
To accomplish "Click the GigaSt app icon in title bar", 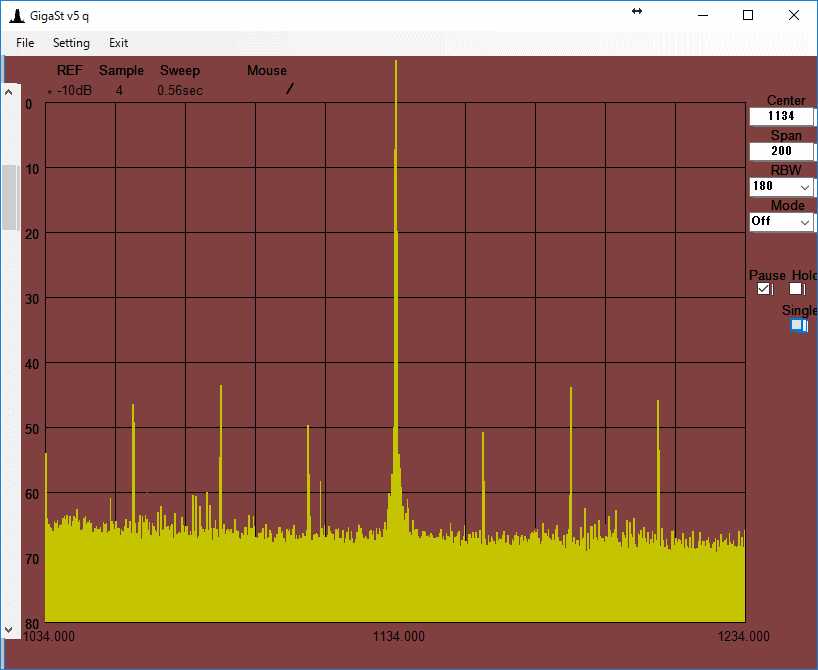I will pos(17,16).
